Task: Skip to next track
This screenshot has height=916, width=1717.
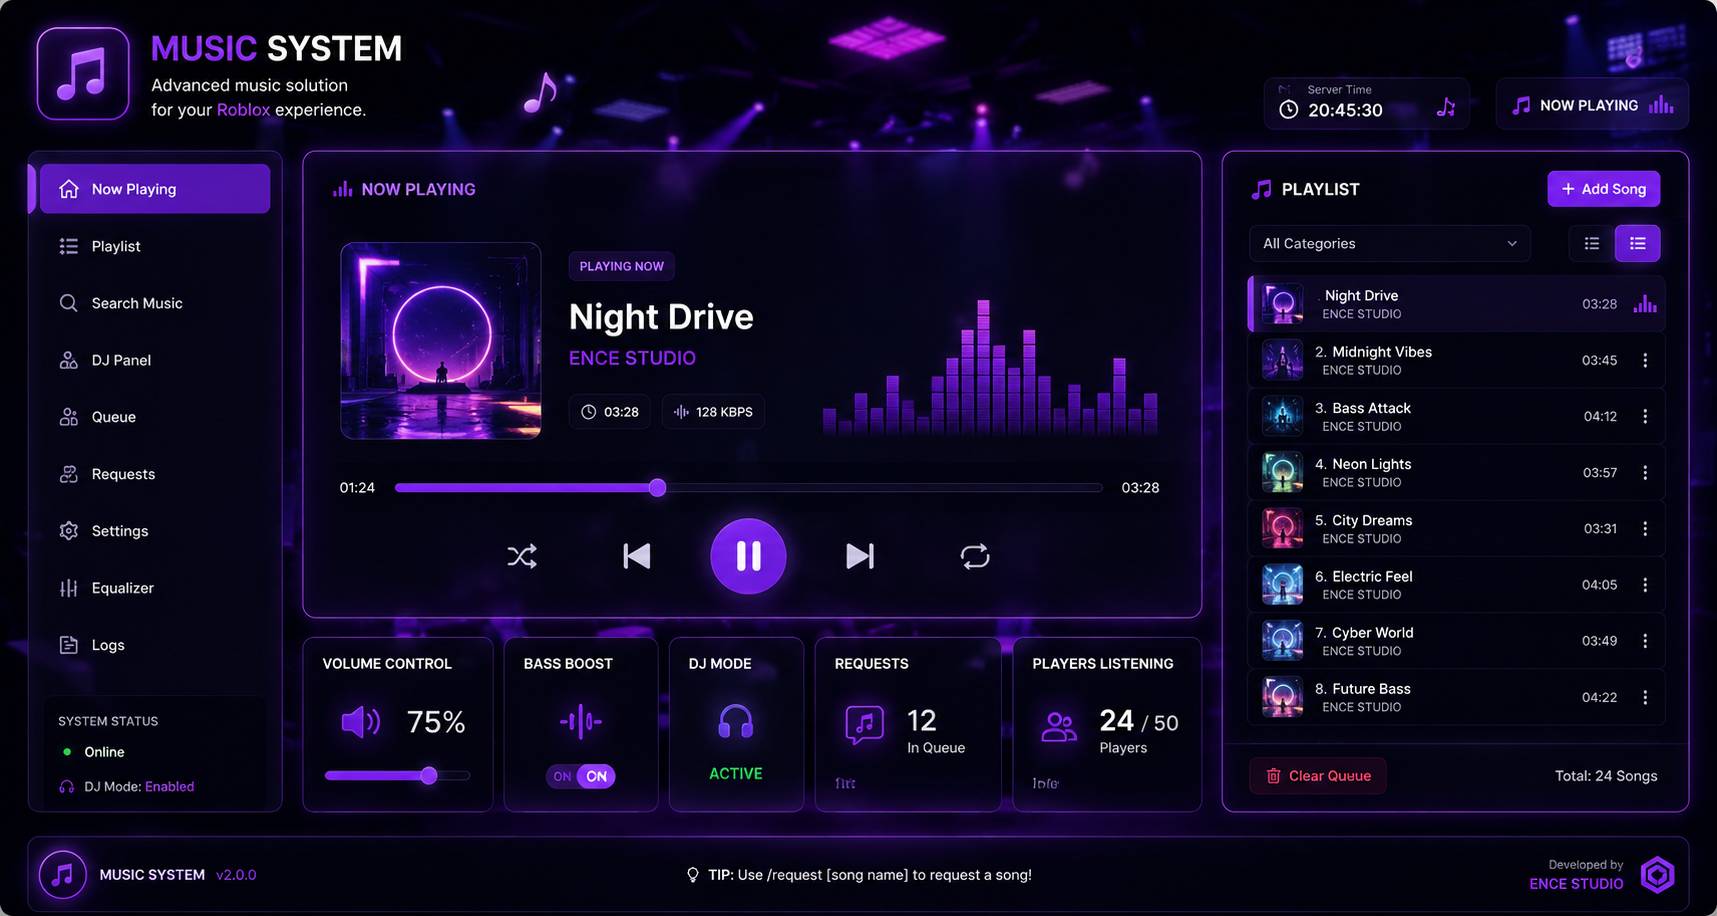Action: coord(860,556)
